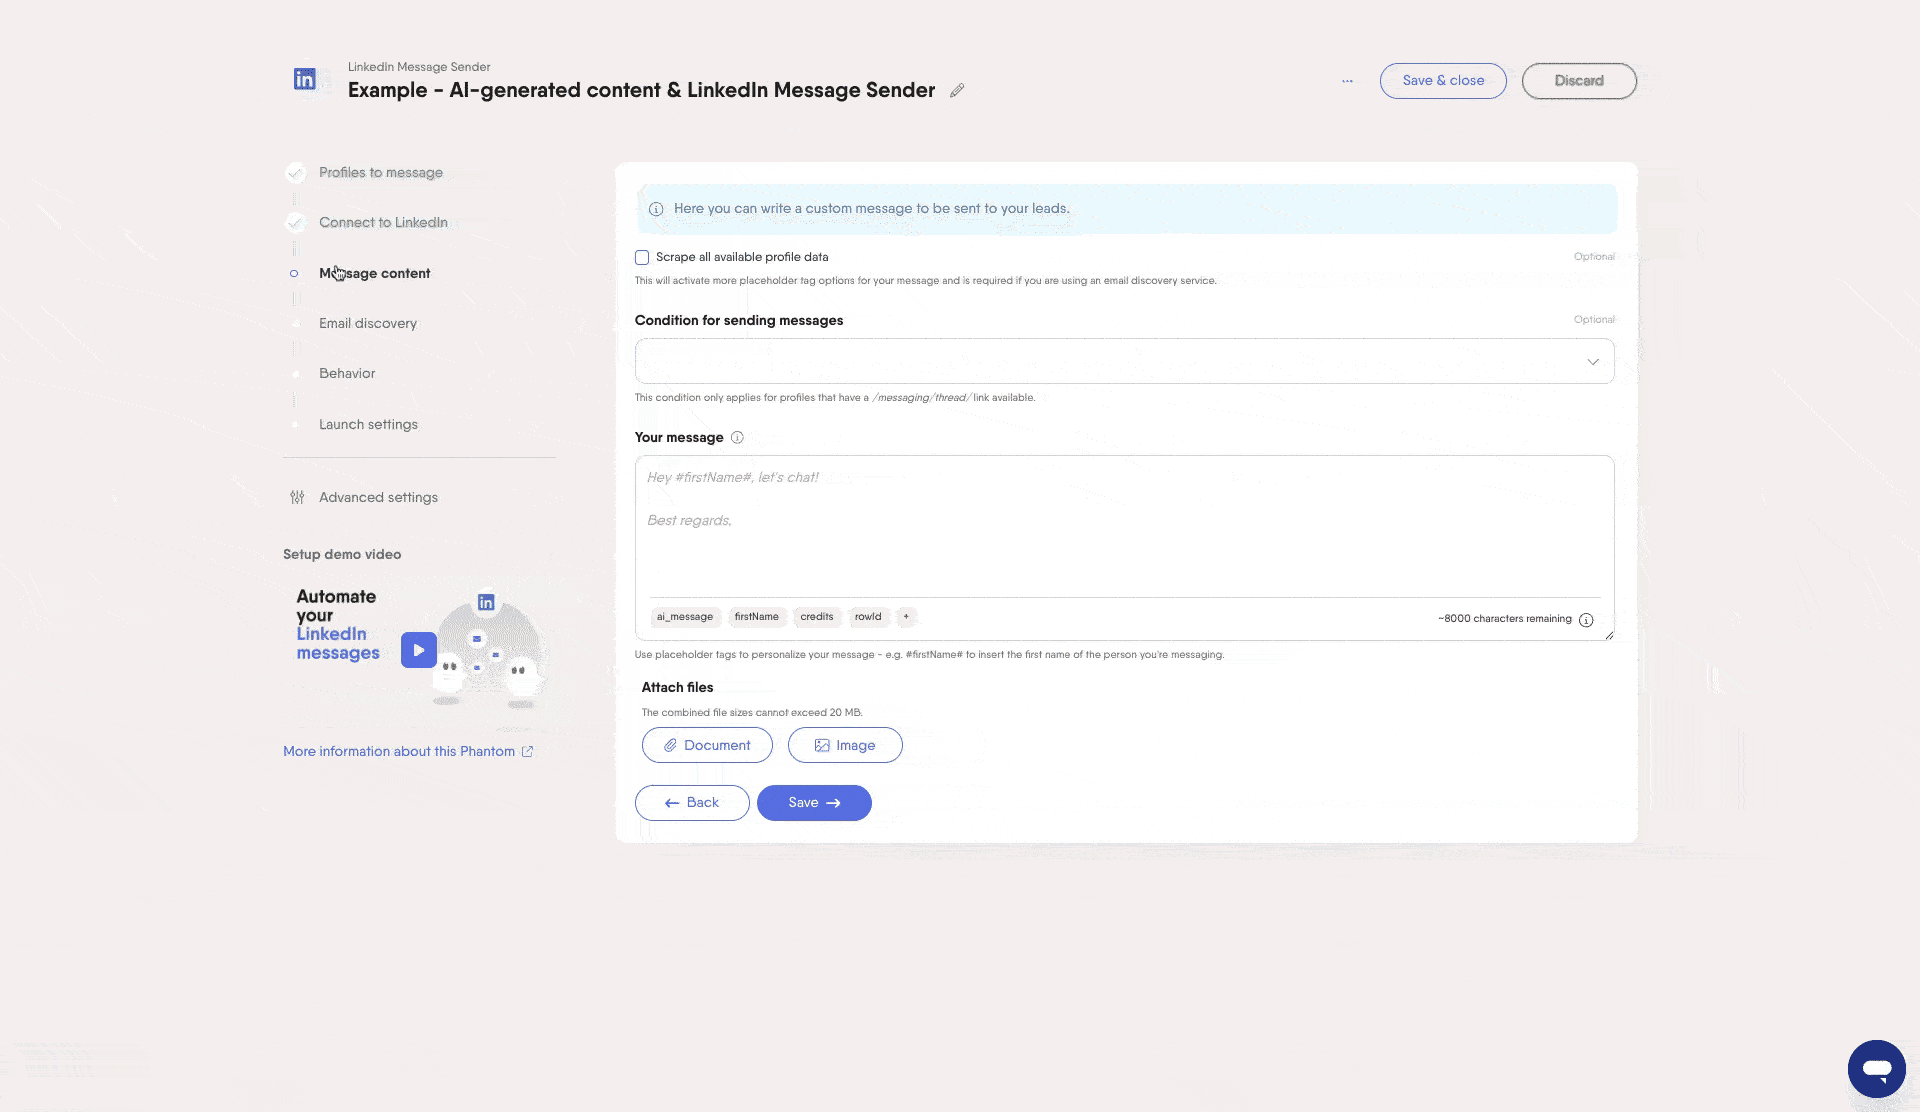Edit the phantom name with pencil icon

click(957, 90)
